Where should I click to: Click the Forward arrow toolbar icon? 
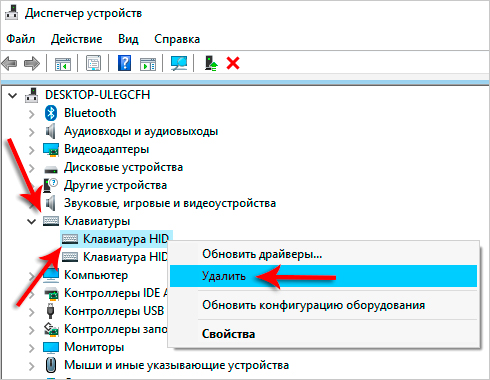[x=32, y=63]
